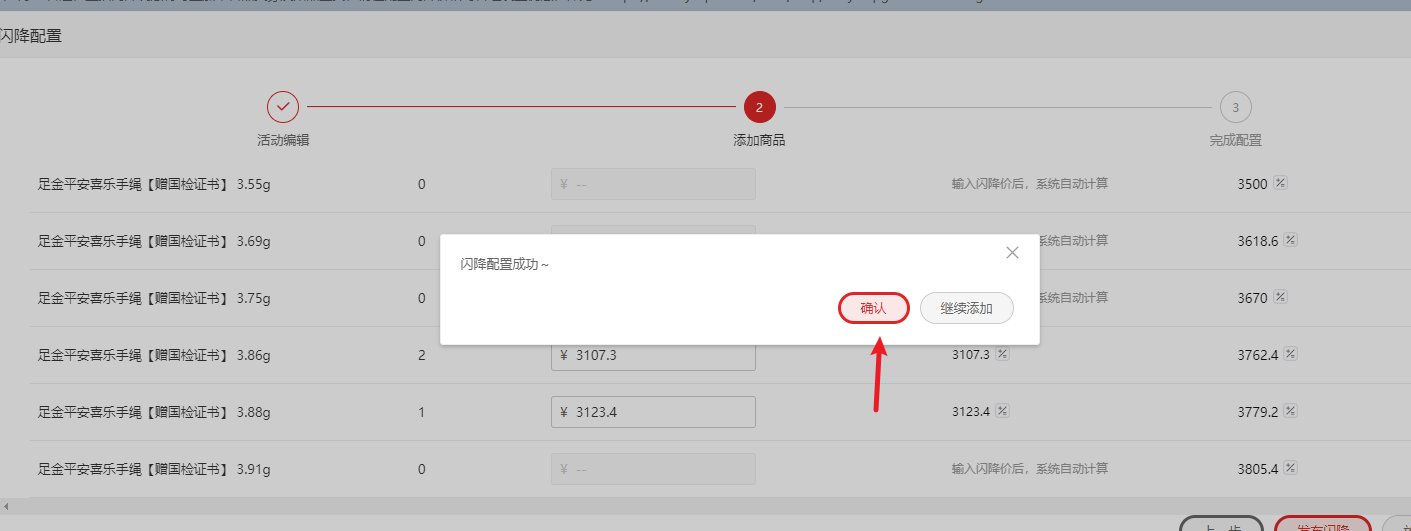1411x531 pixels.
Task: Click the percent icon next to 3107.3
Action: tap(1002, 354)
